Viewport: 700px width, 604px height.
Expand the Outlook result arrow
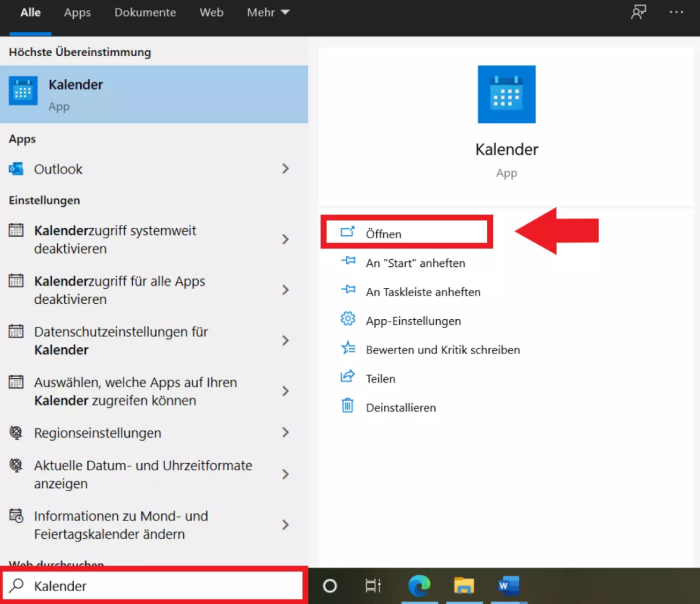click(x=285, y=169)
